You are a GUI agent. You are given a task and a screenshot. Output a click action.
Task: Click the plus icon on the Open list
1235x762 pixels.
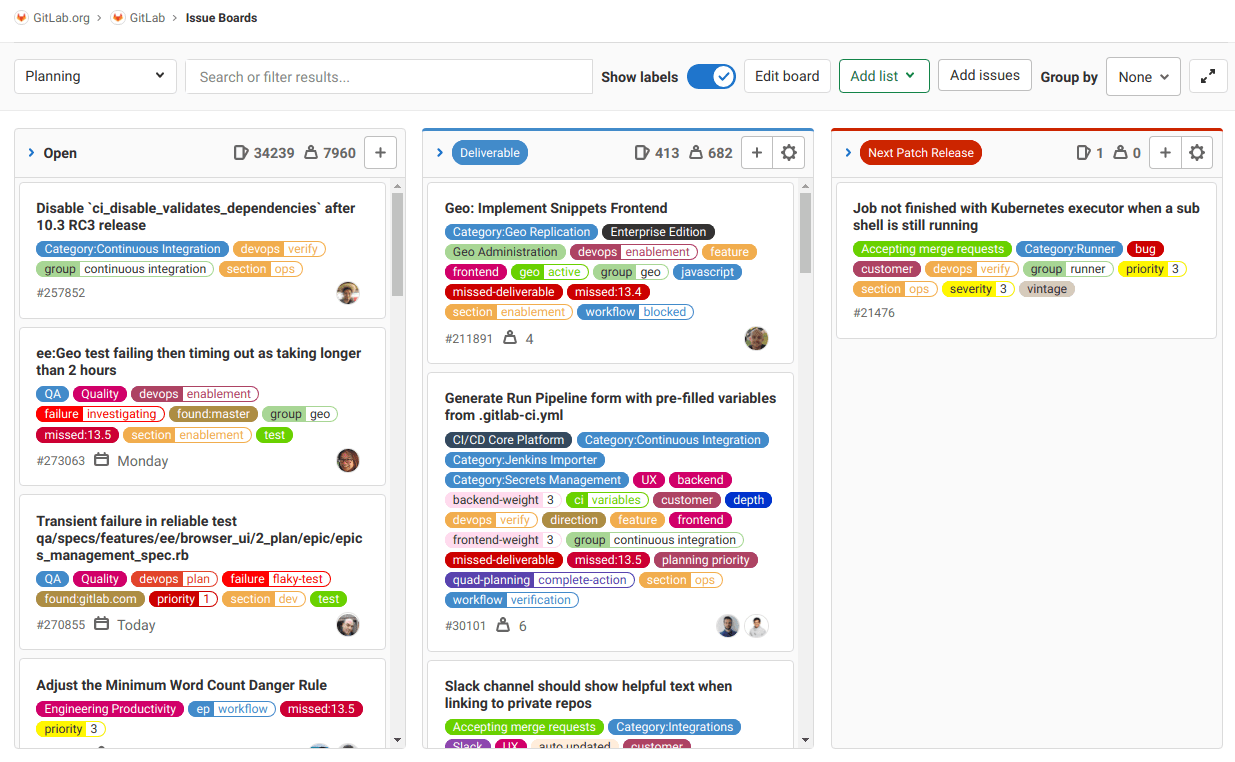(x=380, y=152)
